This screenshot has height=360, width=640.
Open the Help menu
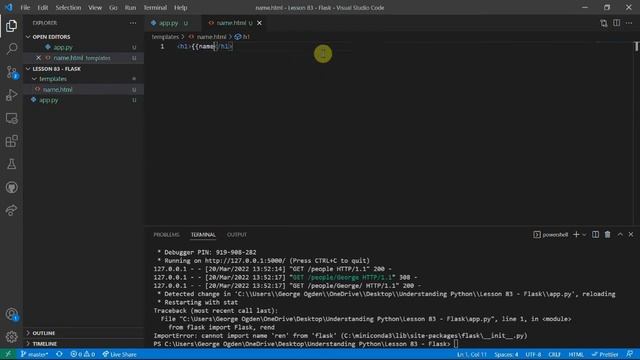180,7
